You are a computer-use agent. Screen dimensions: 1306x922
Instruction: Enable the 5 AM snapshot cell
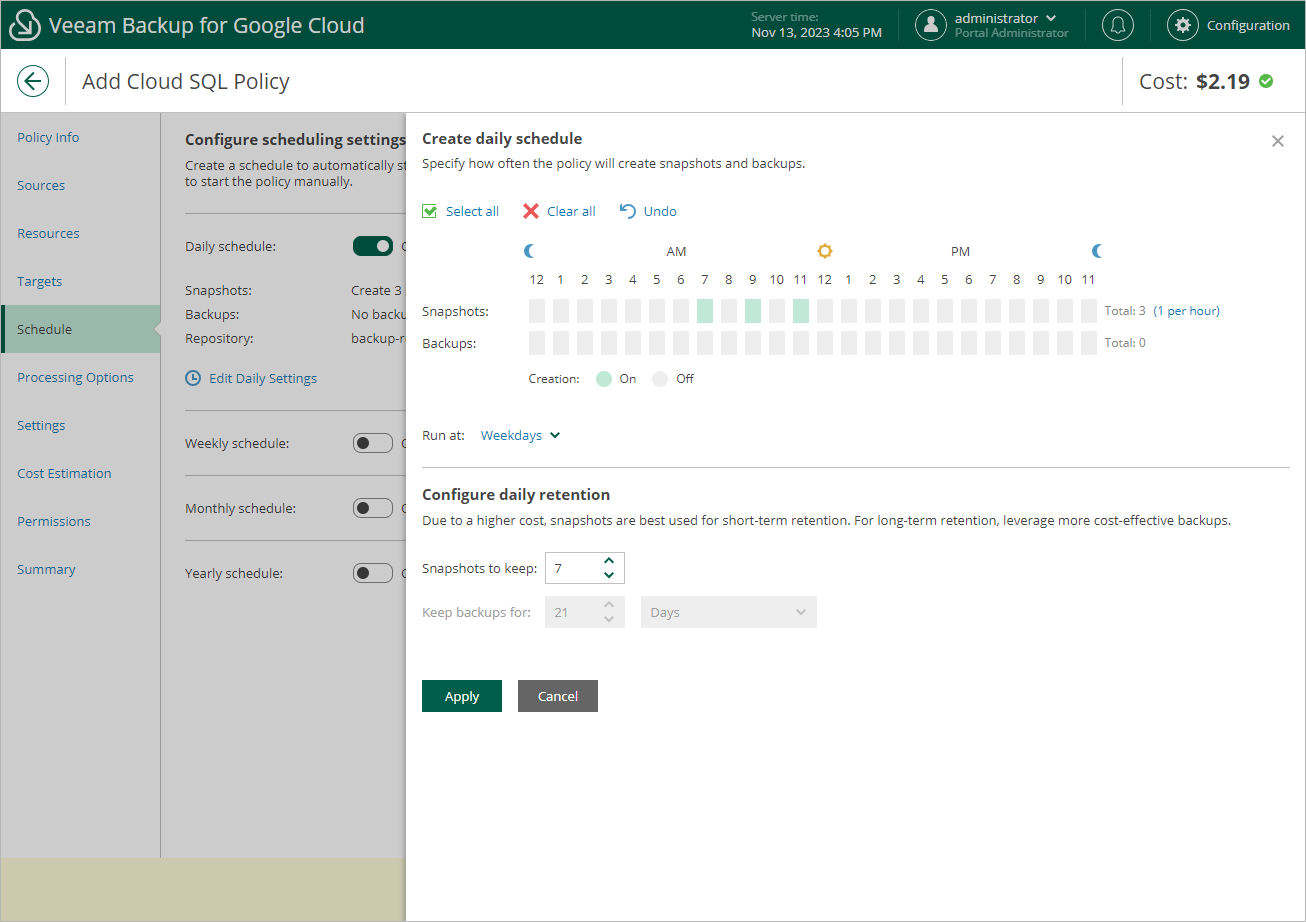657,311
